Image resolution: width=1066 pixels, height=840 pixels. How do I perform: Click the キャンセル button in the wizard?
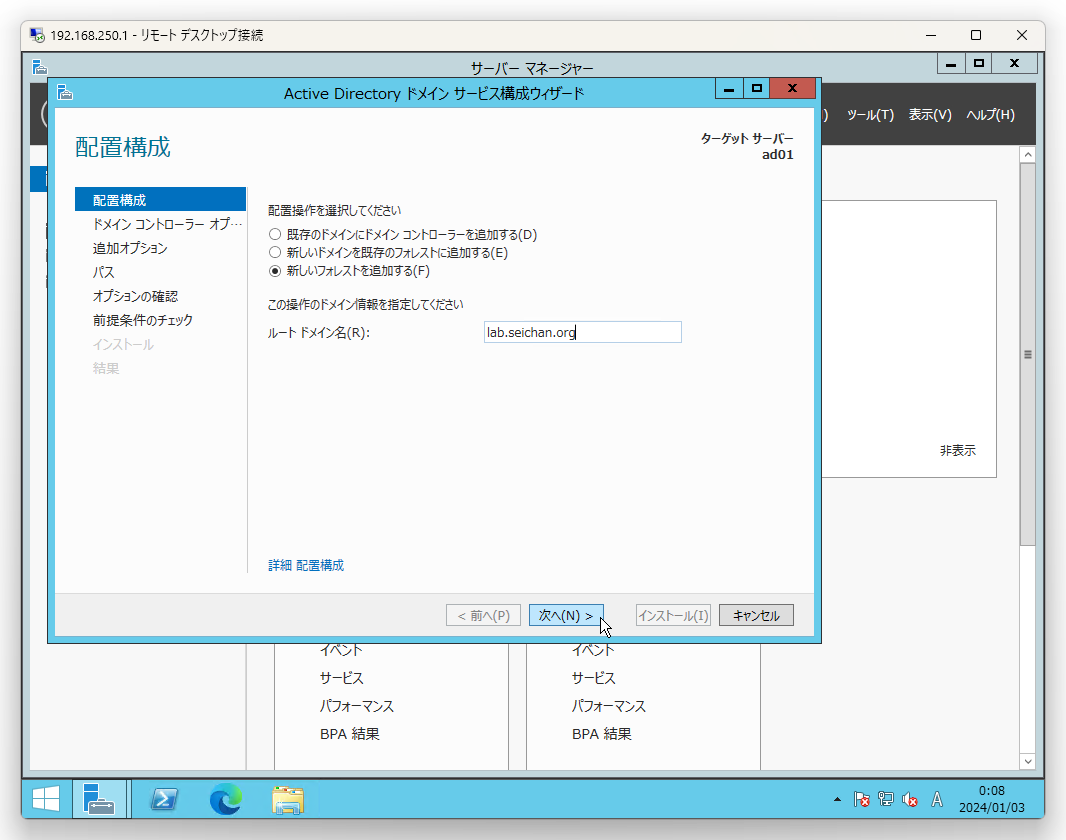tap(756, 616)
